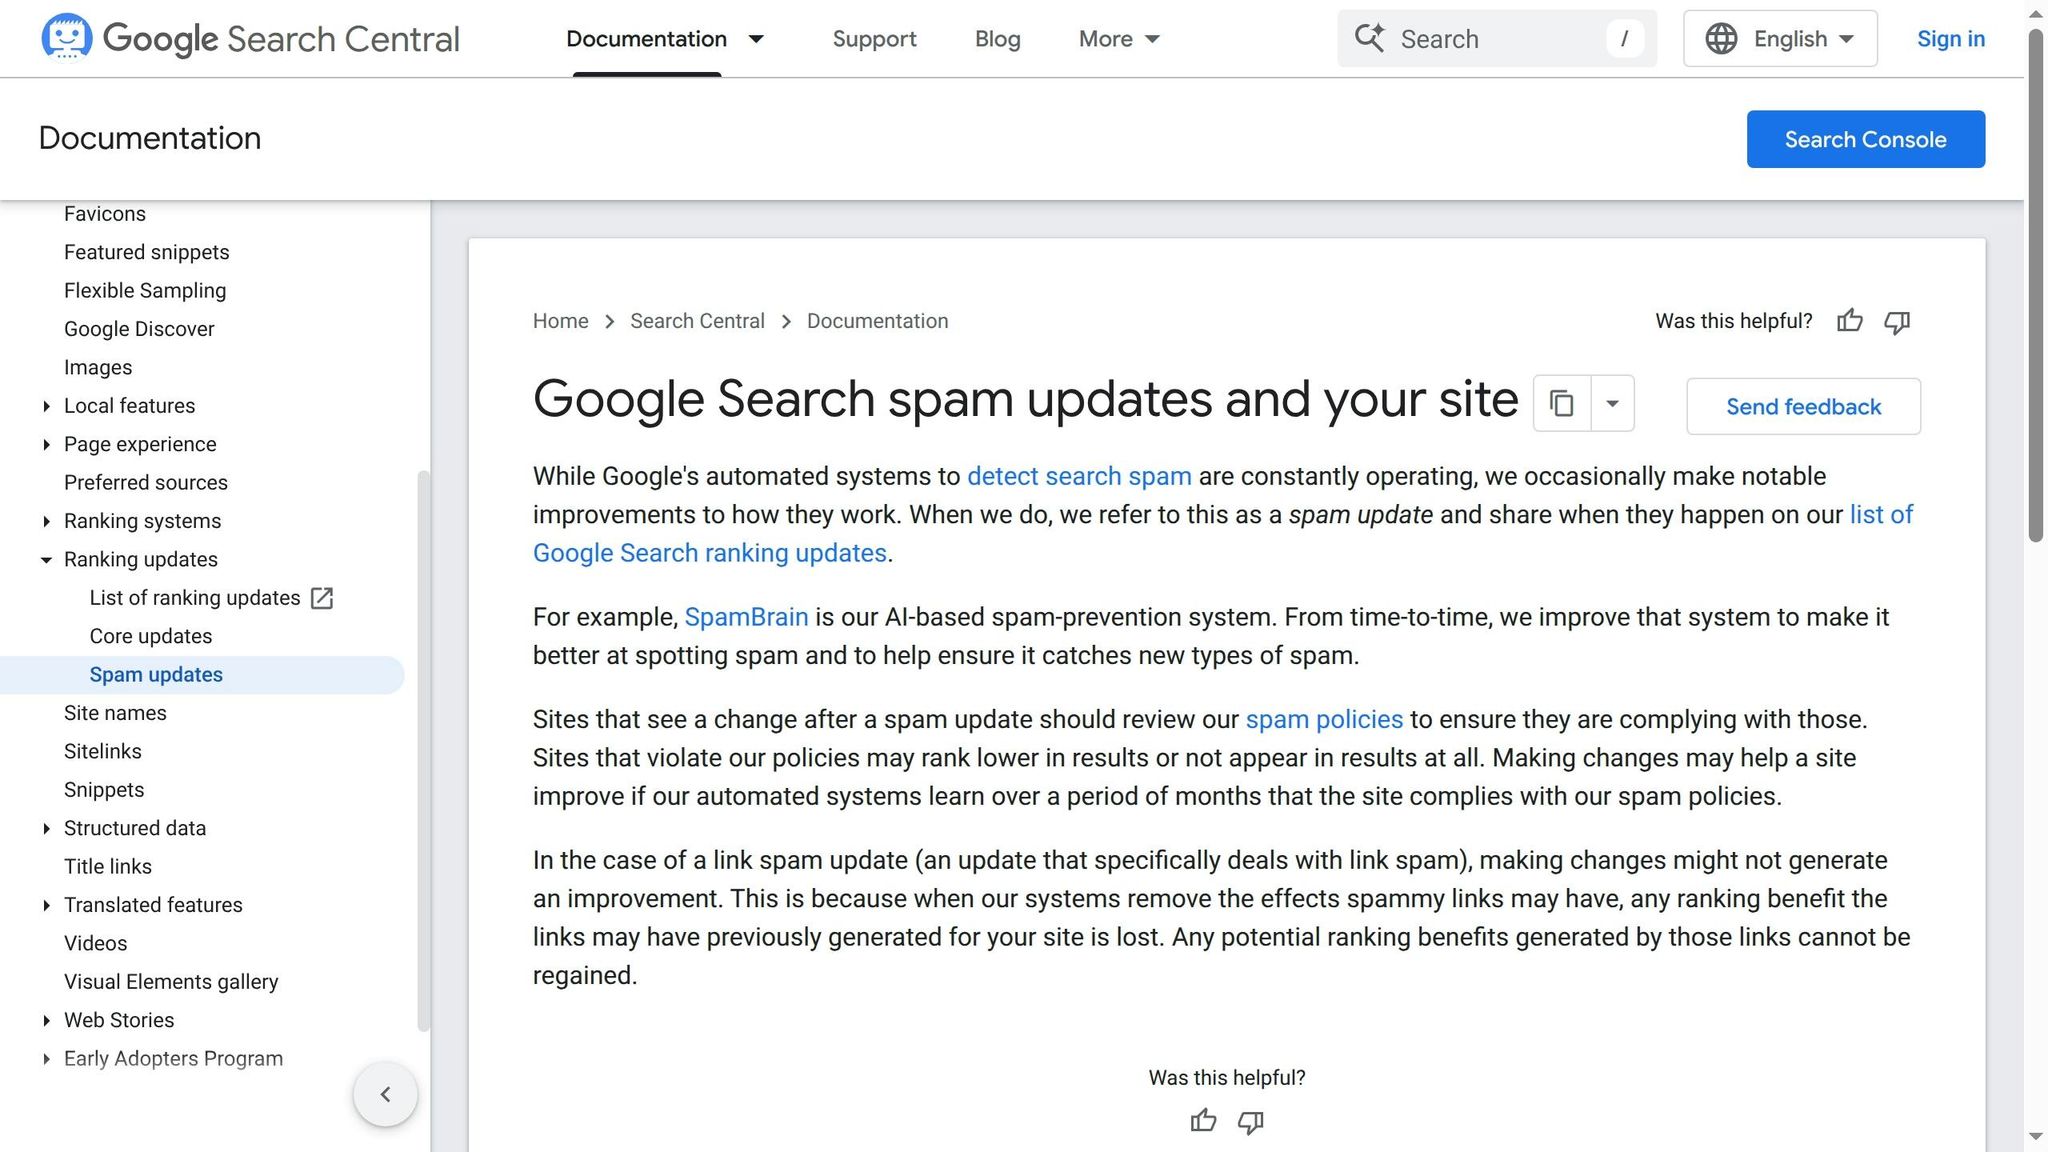Open List of ranking updates item
The image size is (2048, 1152).
pos(195,598)
